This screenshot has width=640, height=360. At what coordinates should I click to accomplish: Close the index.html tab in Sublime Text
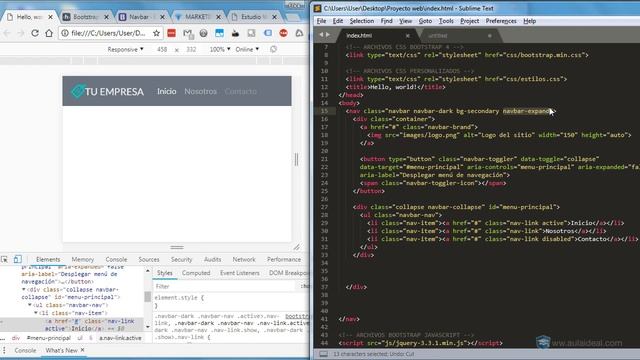[x=407, y=36]
